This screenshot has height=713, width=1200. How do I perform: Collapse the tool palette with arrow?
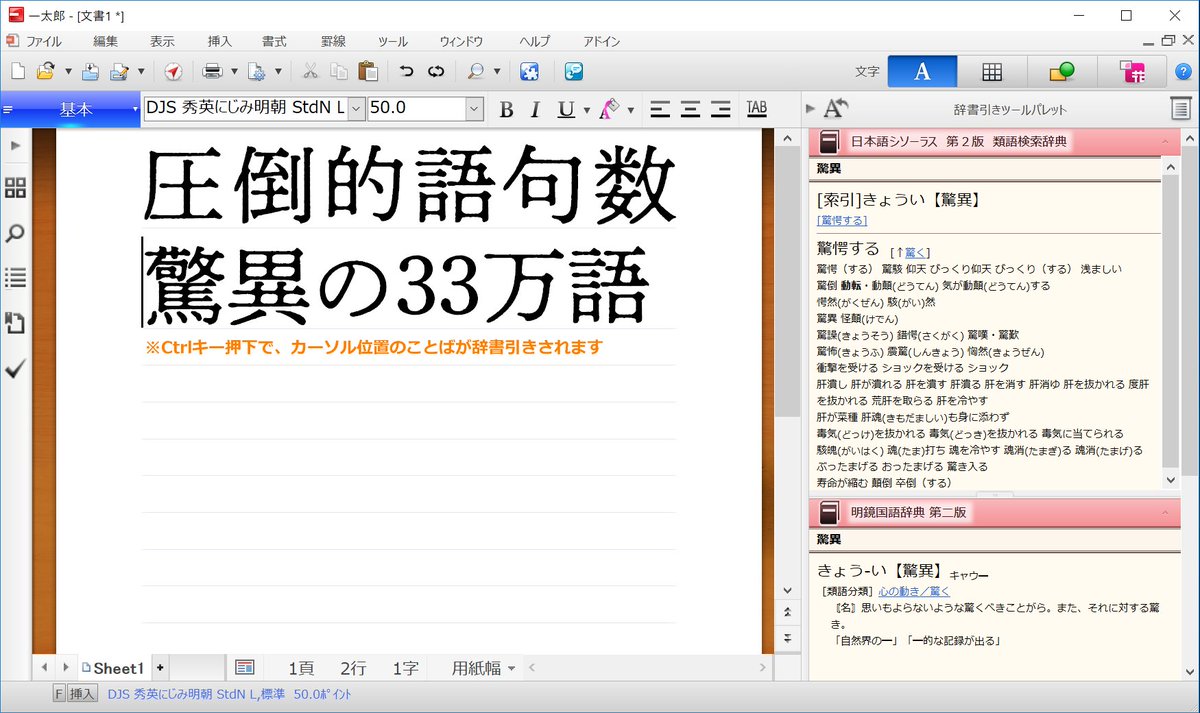point(810,109)
